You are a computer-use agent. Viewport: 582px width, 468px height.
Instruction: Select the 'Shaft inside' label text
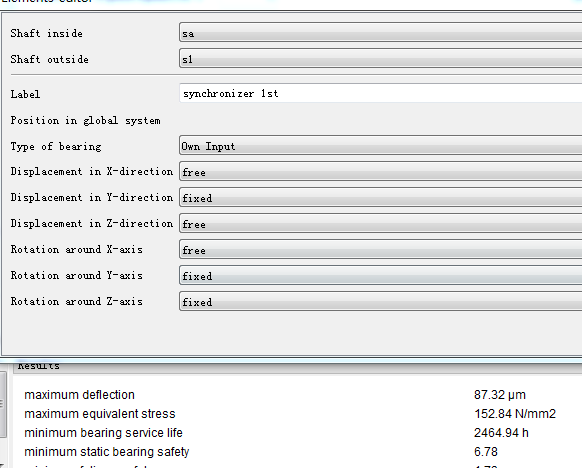tap(46, 33)
